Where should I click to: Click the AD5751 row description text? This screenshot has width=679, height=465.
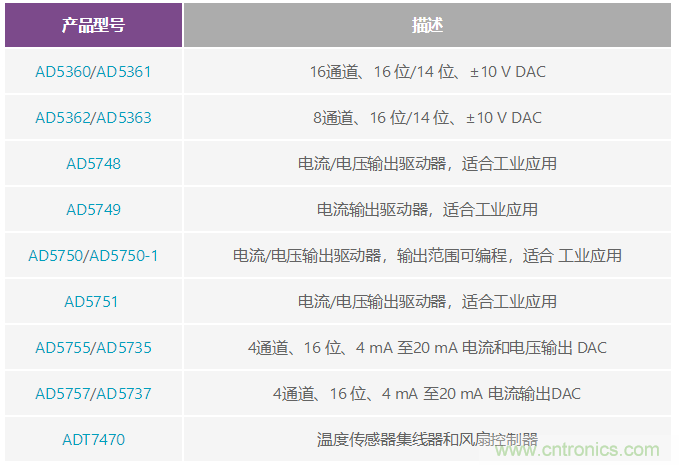click(x=427, y=302)
